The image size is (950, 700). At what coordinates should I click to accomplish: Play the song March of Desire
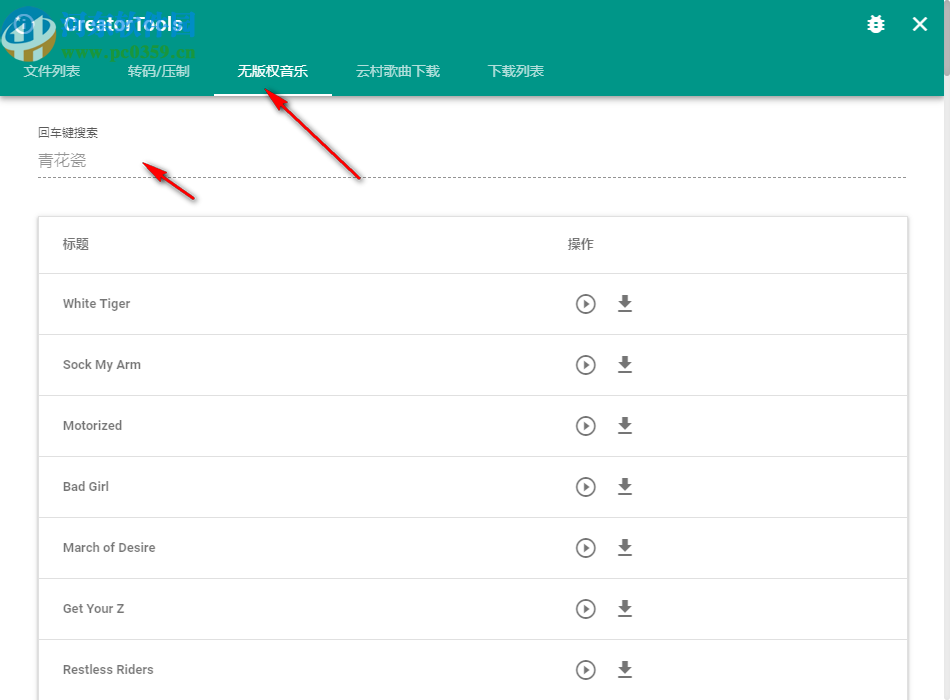point(586,548)
